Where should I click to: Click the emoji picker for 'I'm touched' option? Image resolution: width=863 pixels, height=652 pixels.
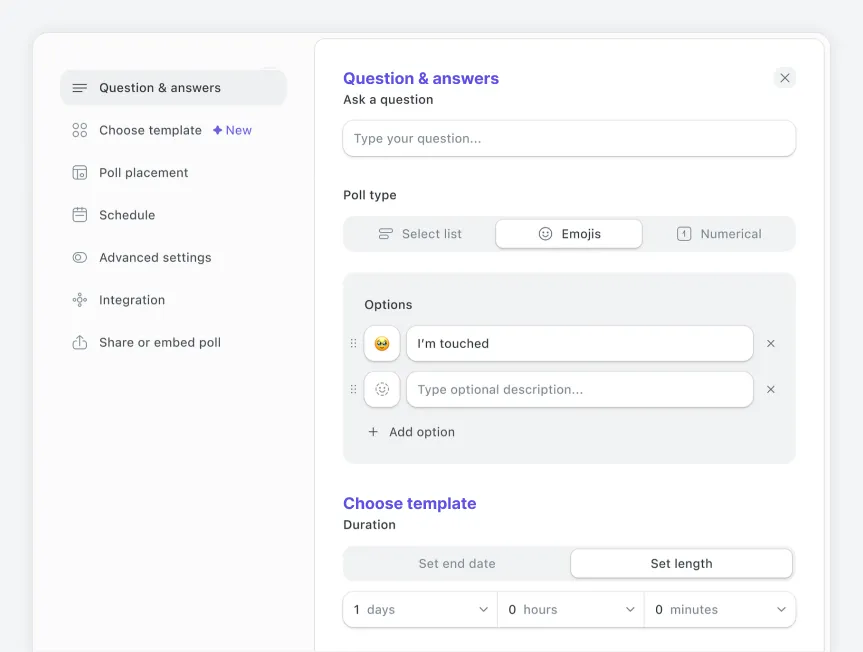pos(382,343)
